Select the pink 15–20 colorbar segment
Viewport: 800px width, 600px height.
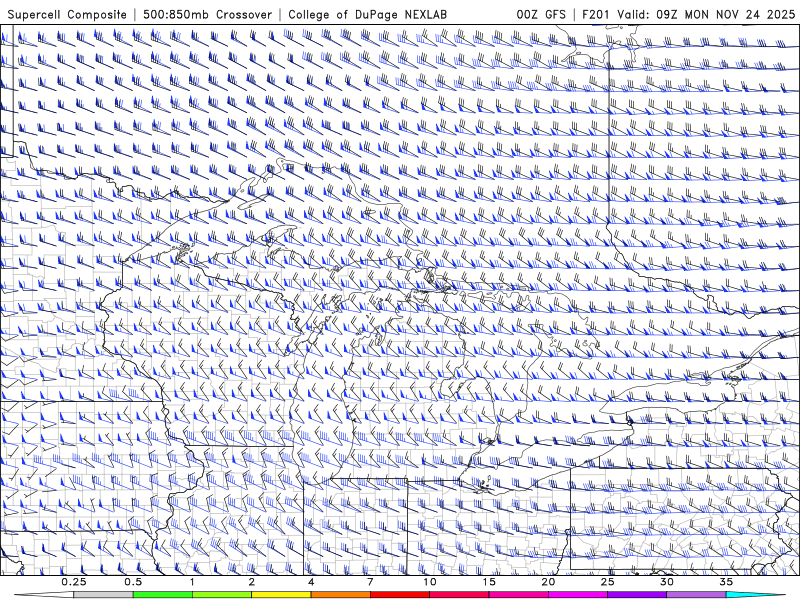[518, 595]
